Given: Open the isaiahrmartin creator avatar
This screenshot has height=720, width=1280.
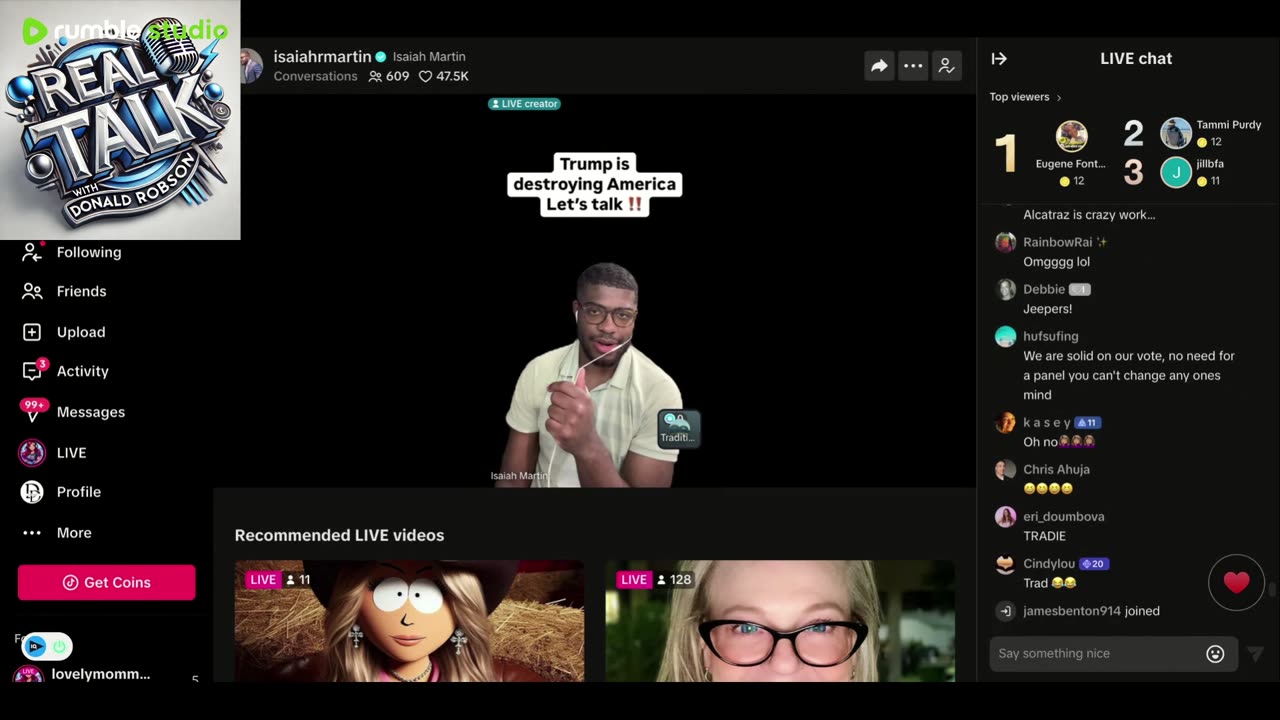Looking at the screenshot, I should point(251,66).
